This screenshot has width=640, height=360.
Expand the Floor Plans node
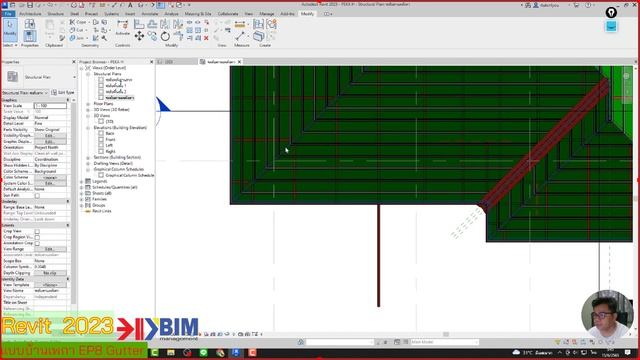coord(88,104)
